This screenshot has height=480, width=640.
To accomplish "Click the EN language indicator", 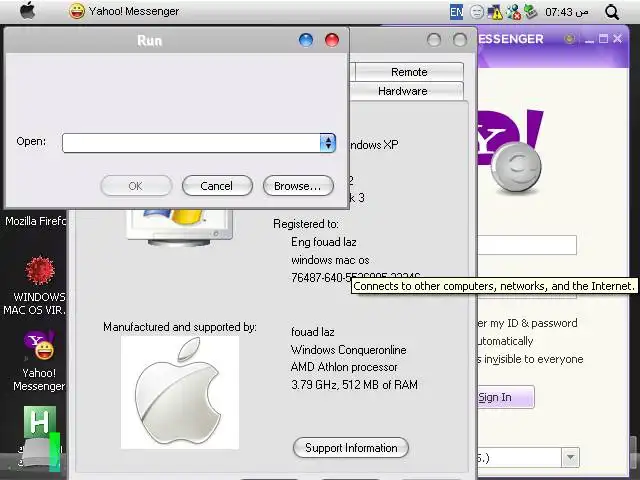I will pyautogui.click(x=456, y=12).
